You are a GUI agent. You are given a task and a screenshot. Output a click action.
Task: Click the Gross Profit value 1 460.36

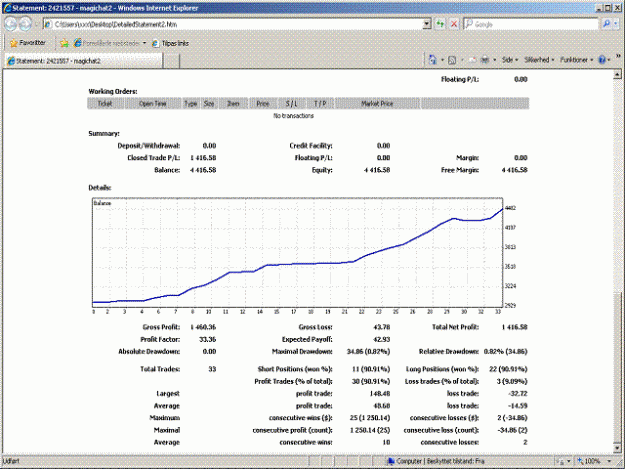click(x=203, y=327)
